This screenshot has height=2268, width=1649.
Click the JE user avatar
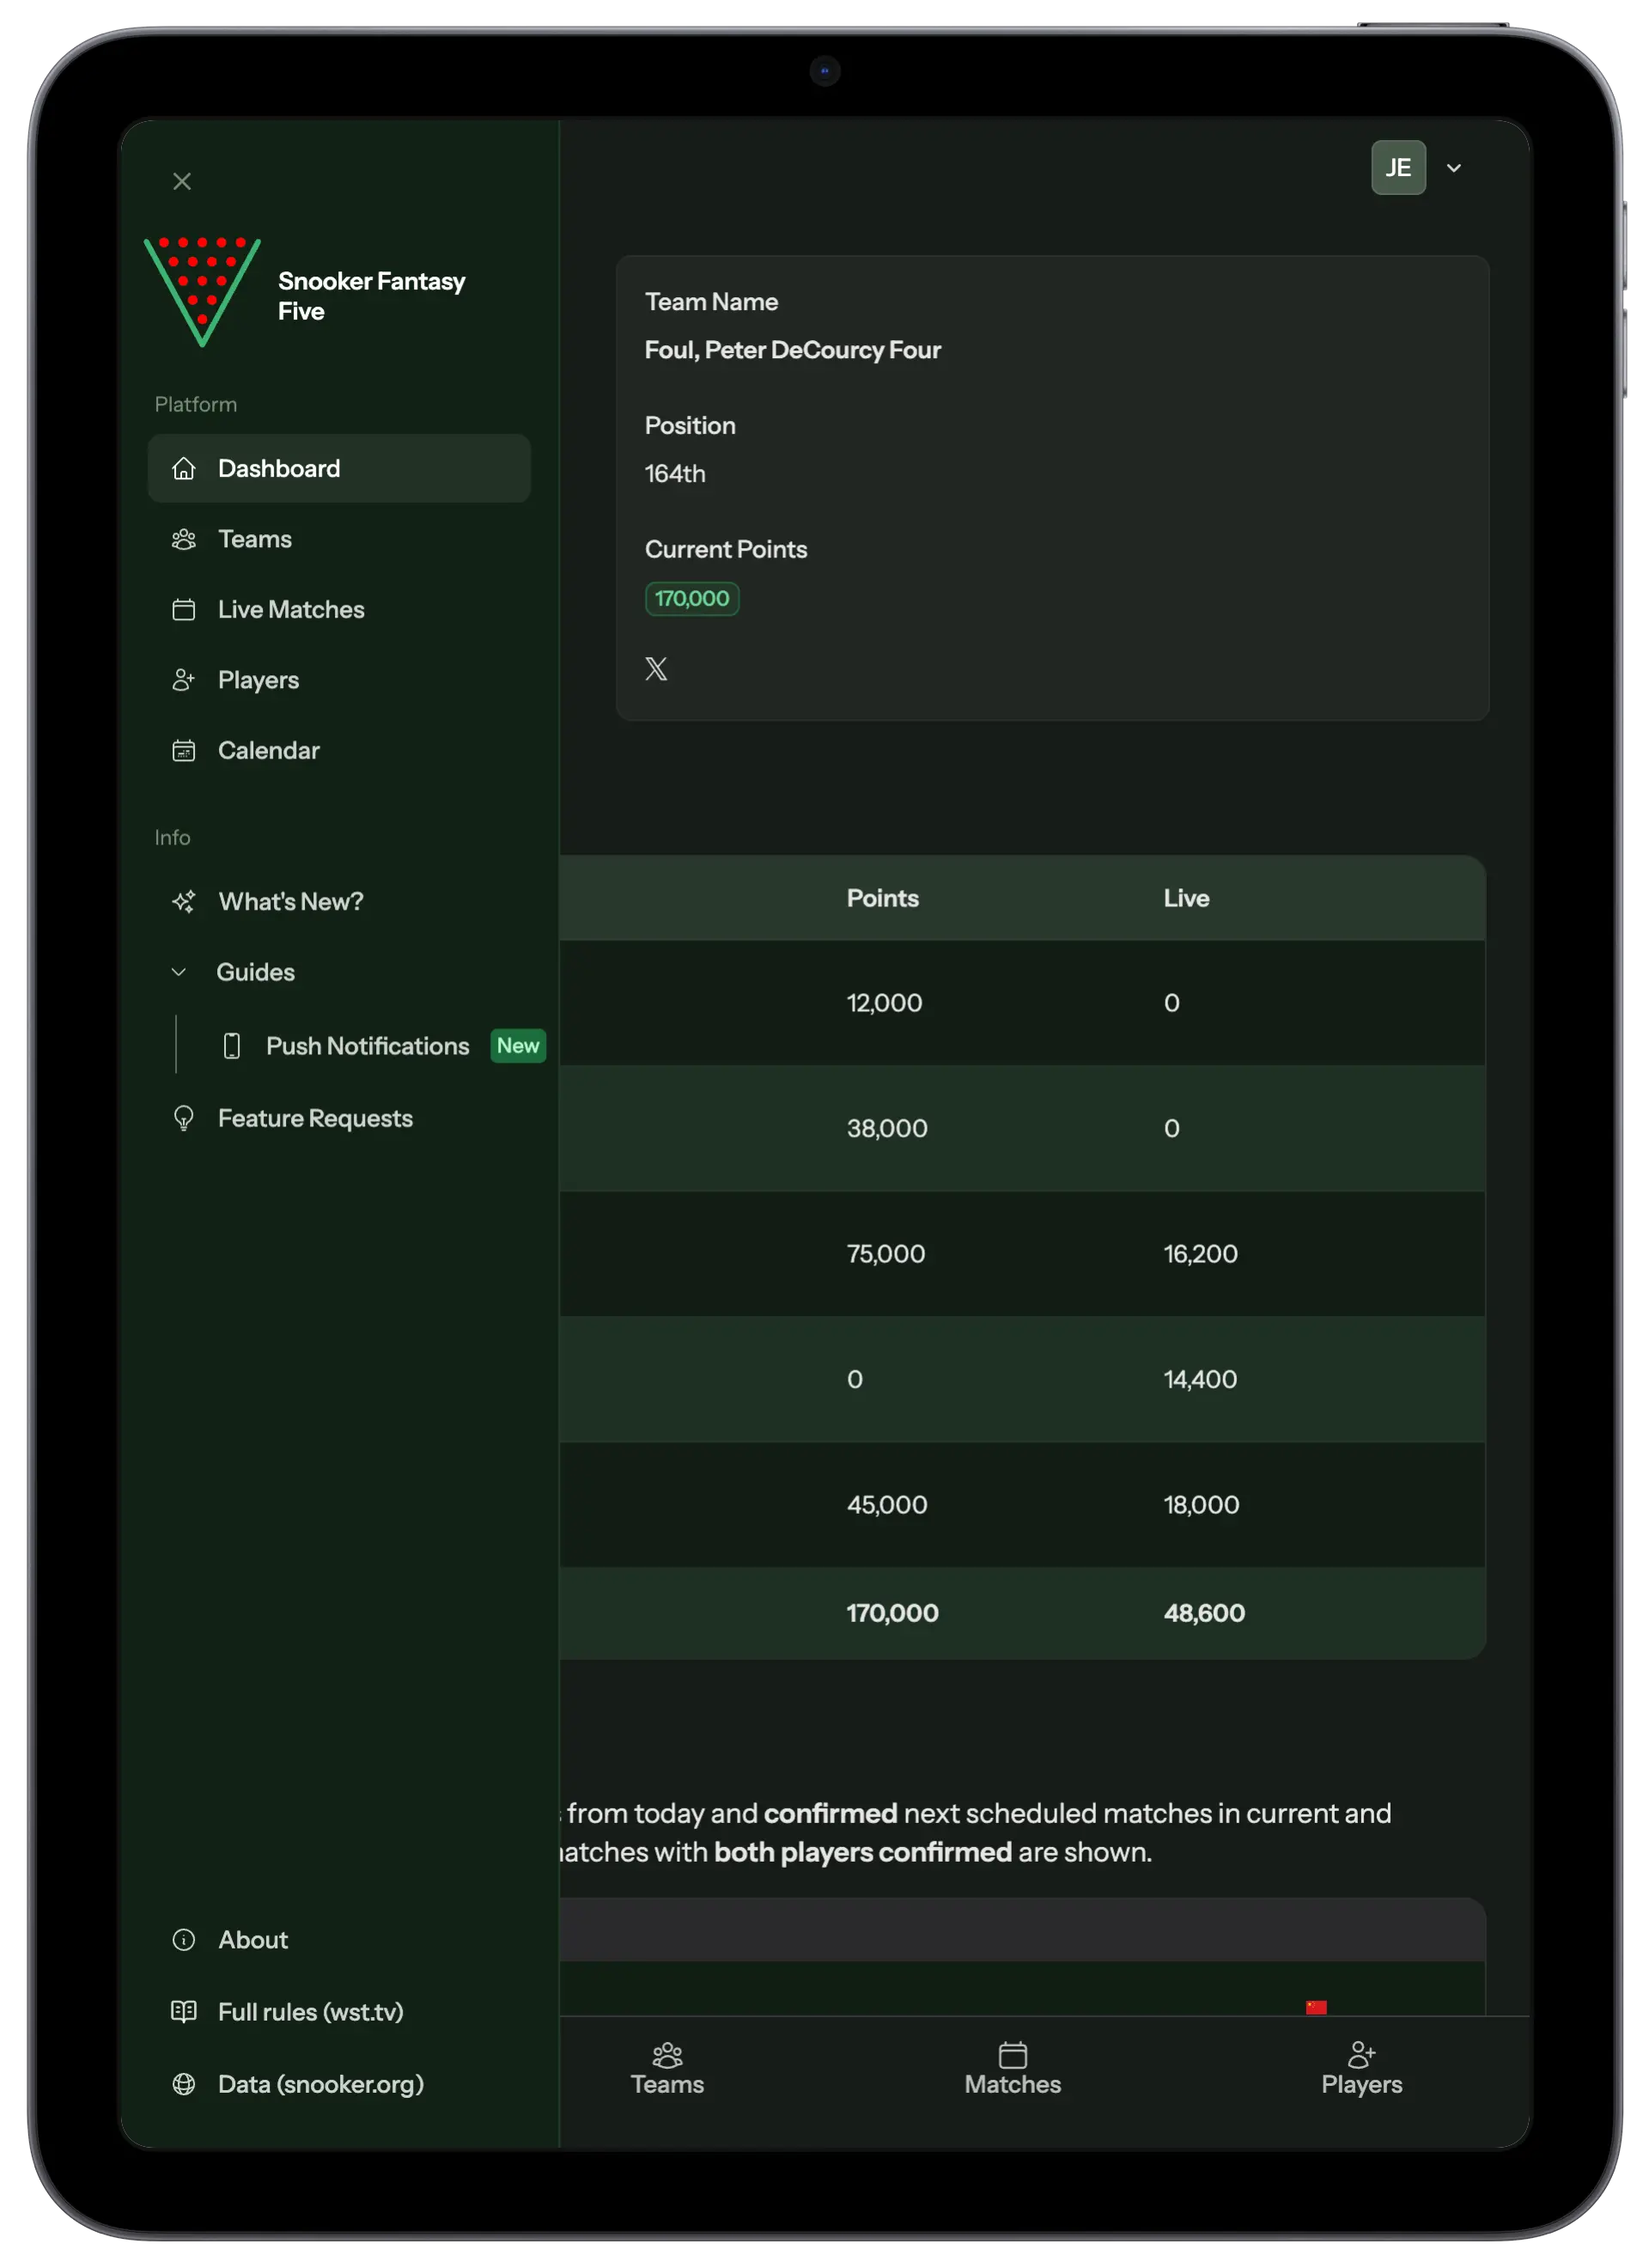[x=1398, y=167]
